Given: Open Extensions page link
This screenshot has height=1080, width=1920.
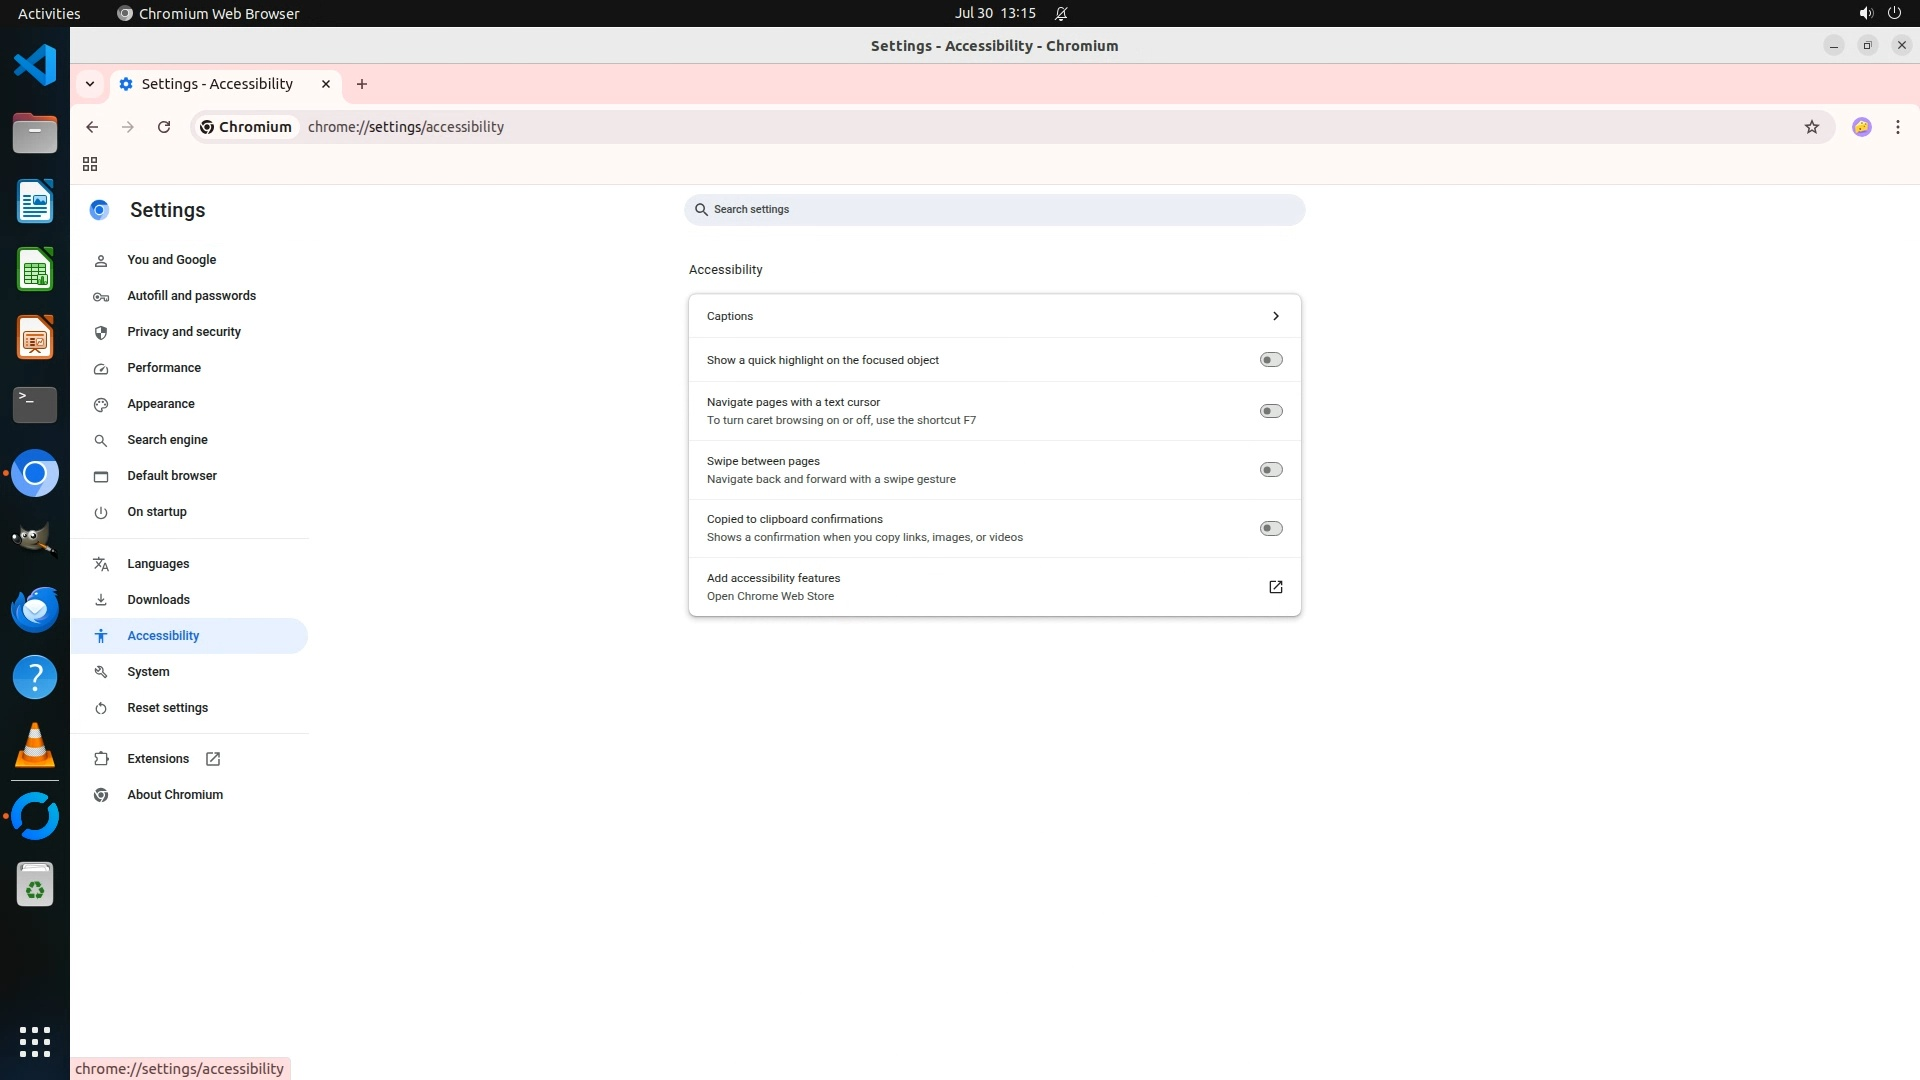Looking at the screenshot, I should tap(158, 759).
